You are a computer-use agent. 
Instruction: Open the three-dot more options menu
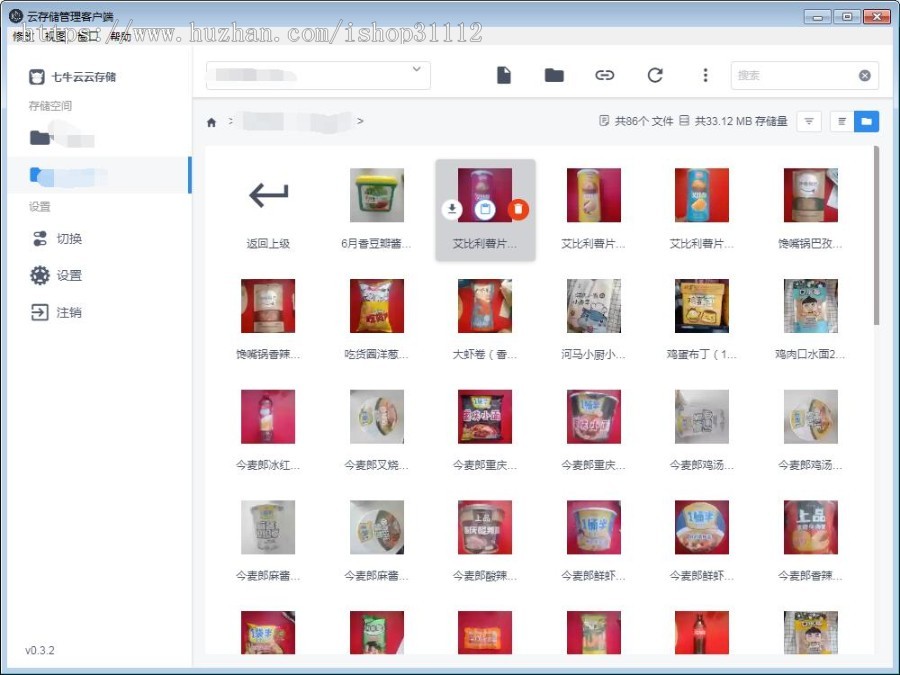[x=705, y=75]
